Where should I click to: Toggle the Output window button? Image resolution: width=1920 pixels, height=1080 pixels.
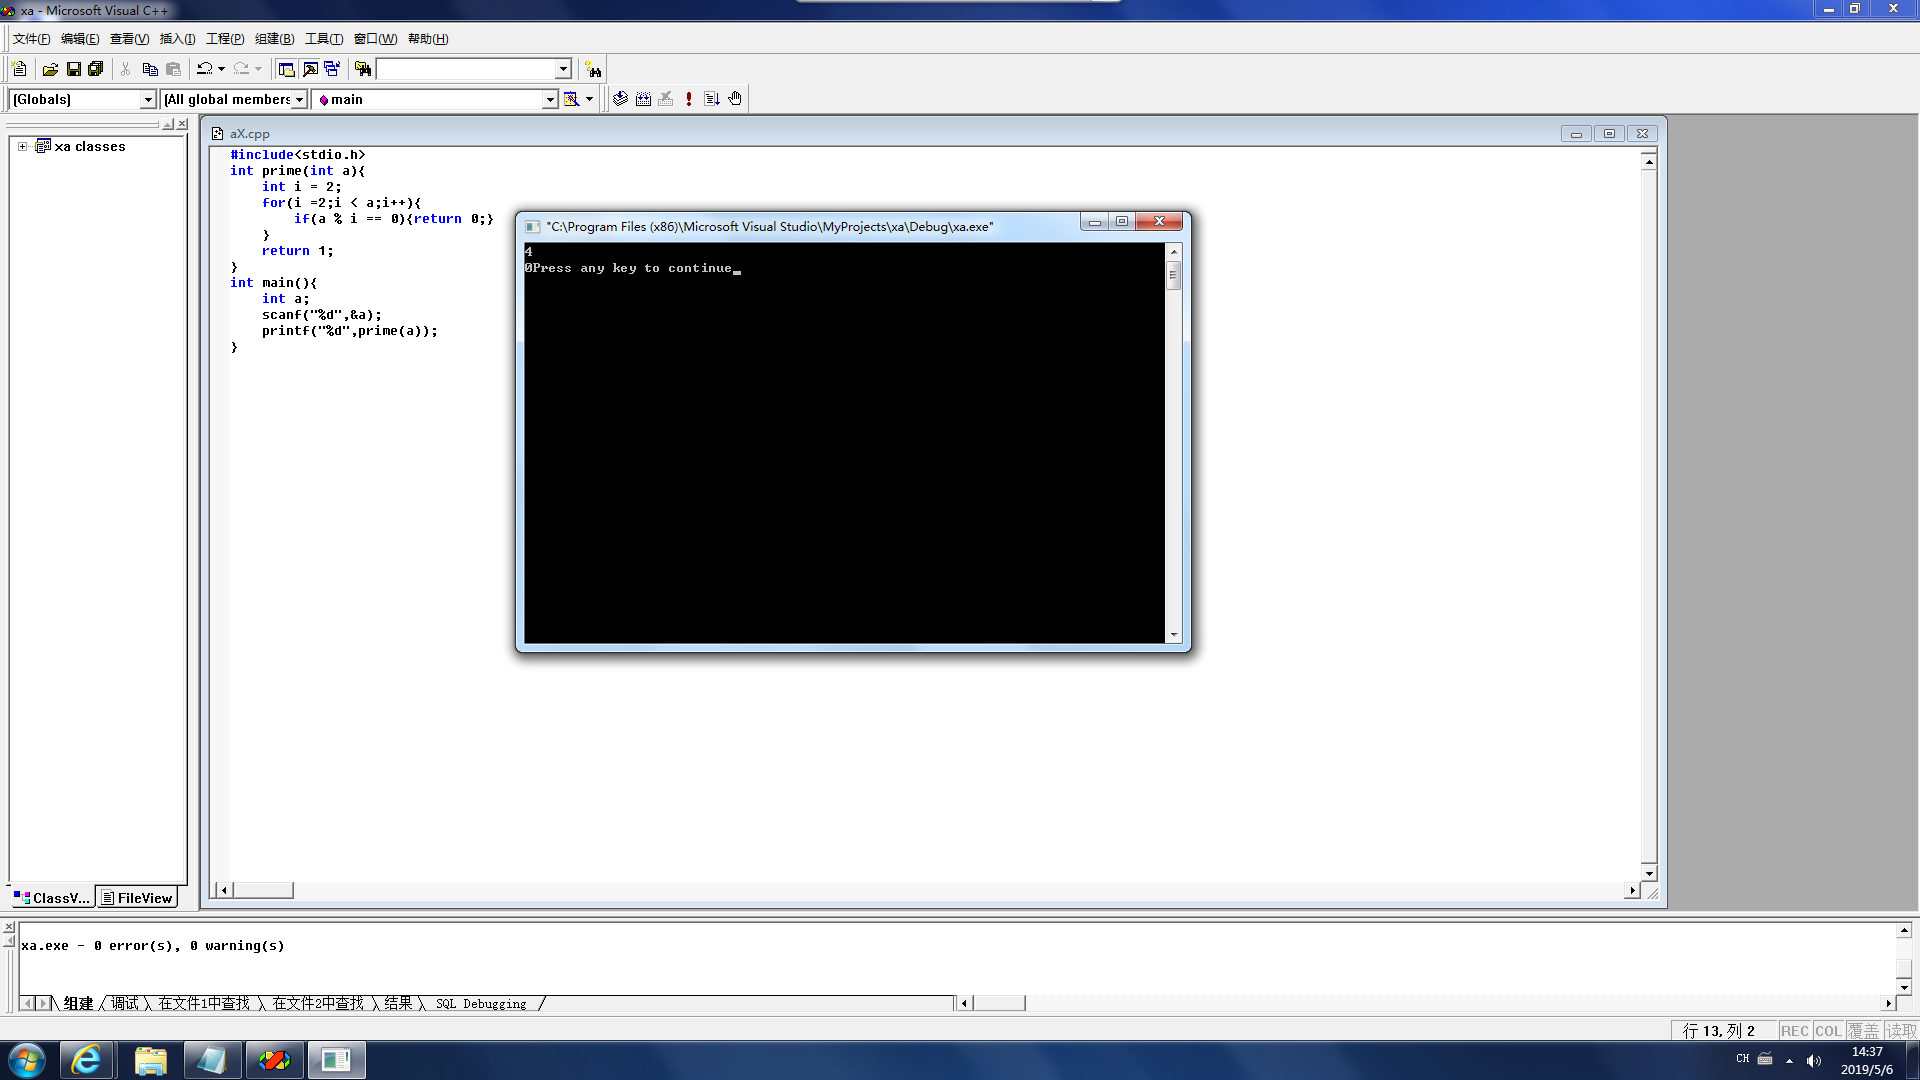click(310, 69)
